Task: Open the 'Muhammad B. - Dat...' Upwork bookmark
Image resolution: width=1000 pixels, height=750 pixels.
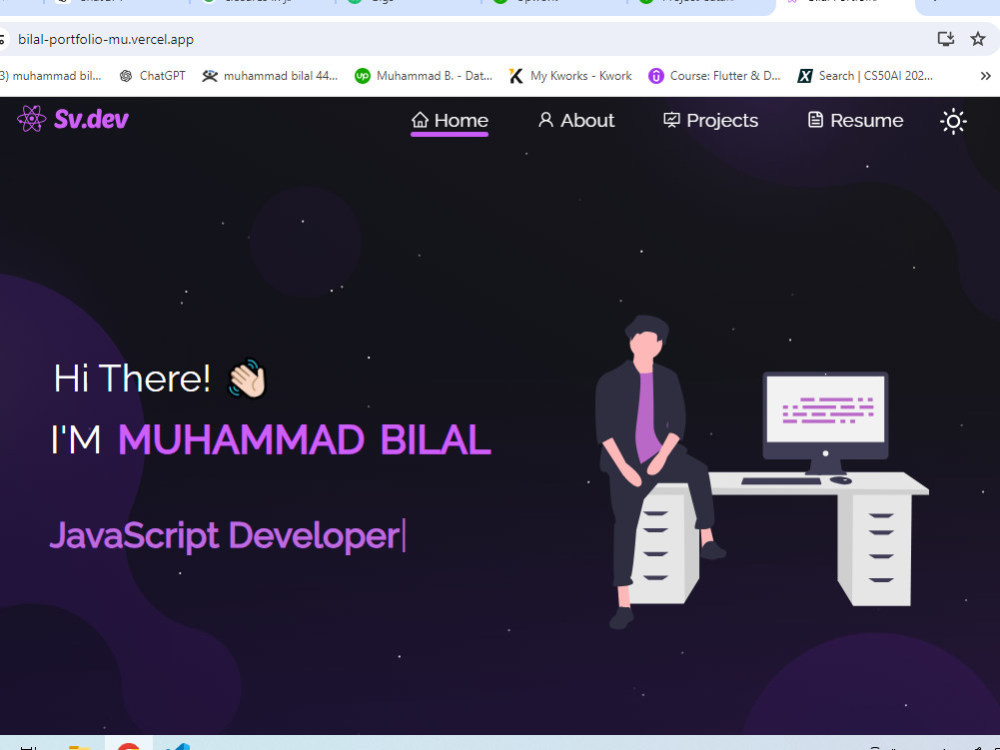Action: click(423, 76)
